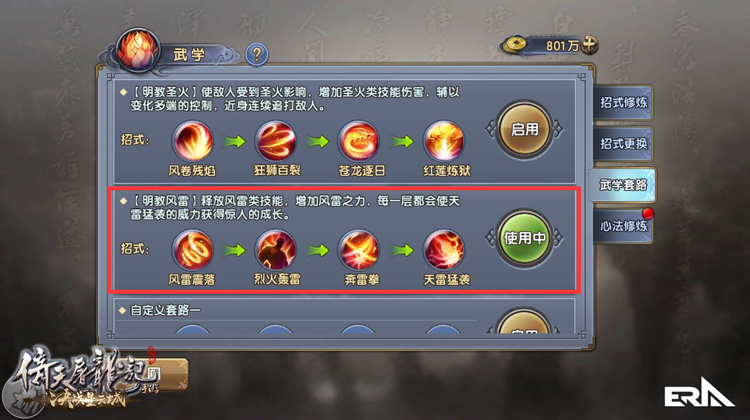Select the 烈火轰雷 skill icon

(276, 250)
